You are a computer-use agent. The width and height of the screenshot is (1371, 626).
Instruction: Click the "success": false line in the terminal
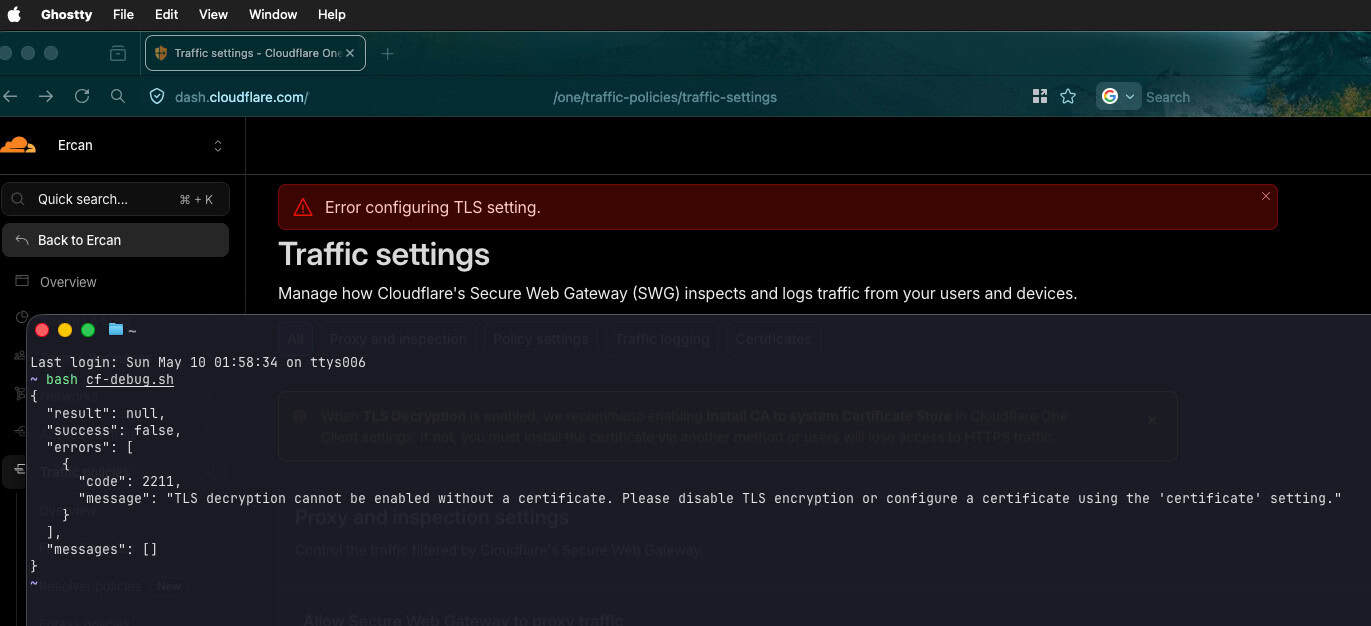click(114, 430)
